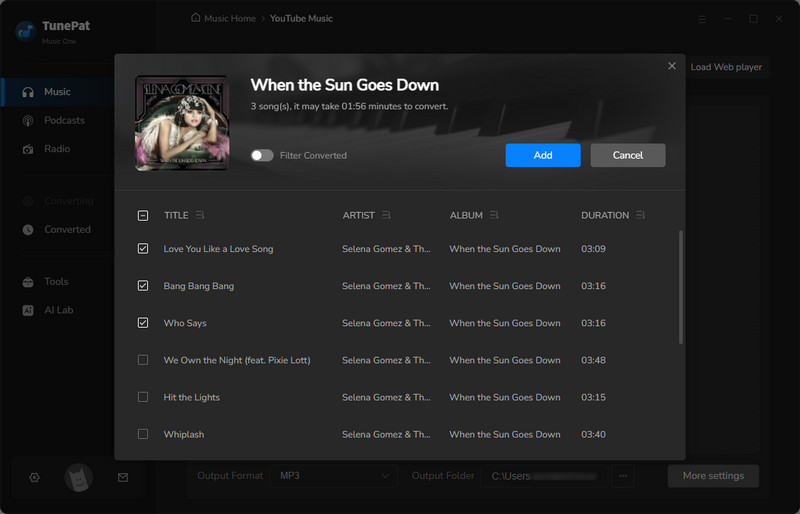
Task: Click the album cover thumbnail
Action: coord(182,123)
